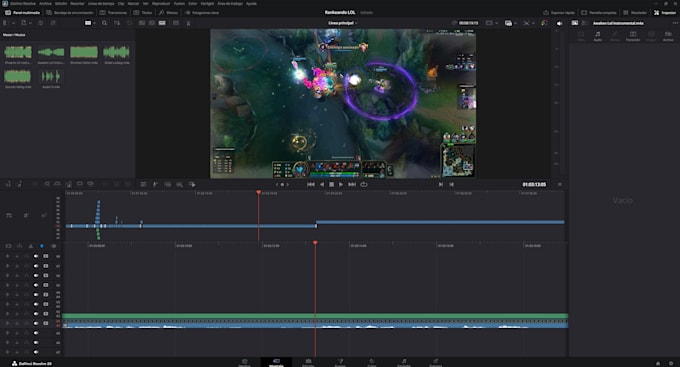Go to next clip icon

pyautogui.click(x=451, y=184)
